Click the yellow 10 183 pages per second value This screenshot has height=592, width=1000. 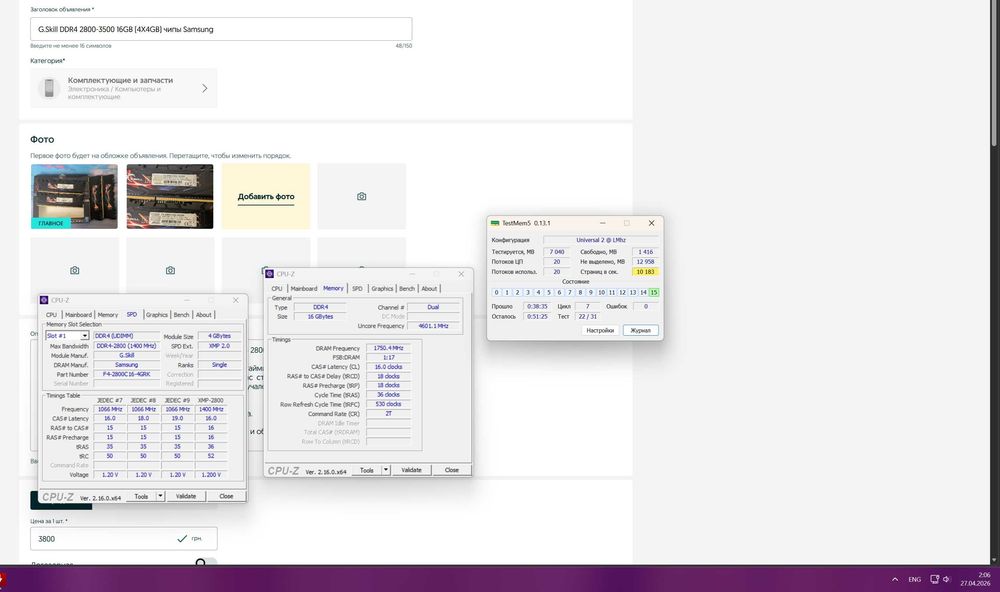(x=645, y=272)
